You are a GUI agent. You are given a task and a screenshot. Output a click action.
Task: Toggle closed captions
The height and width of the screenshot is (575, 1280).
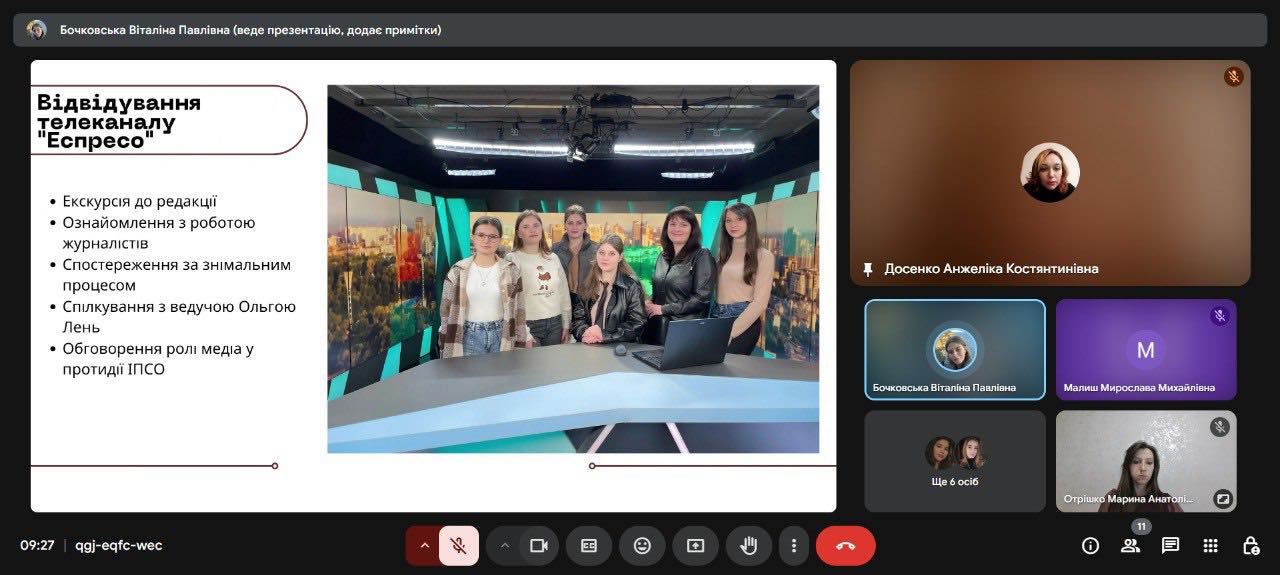589,546
